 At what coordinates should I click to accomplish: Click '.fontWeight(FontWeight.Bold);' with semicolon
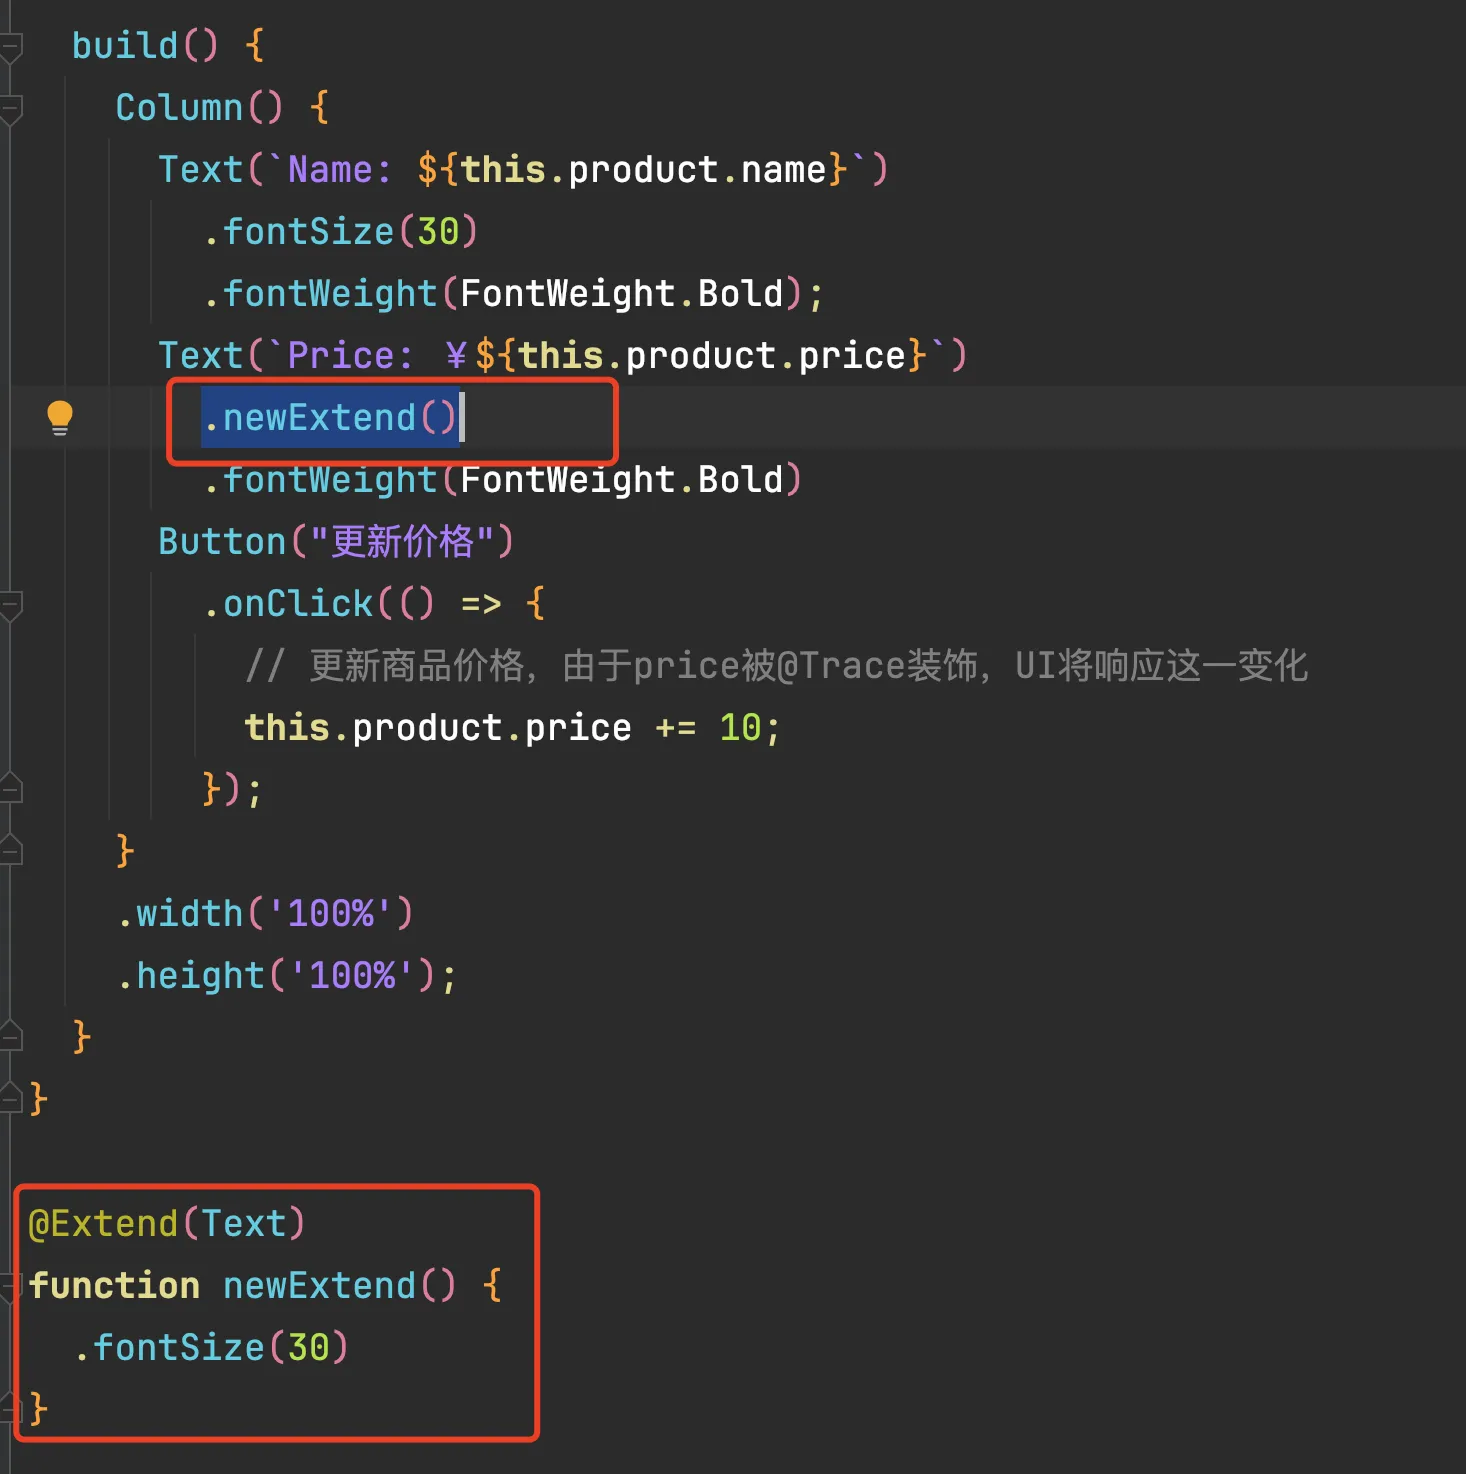click(513, 294)
